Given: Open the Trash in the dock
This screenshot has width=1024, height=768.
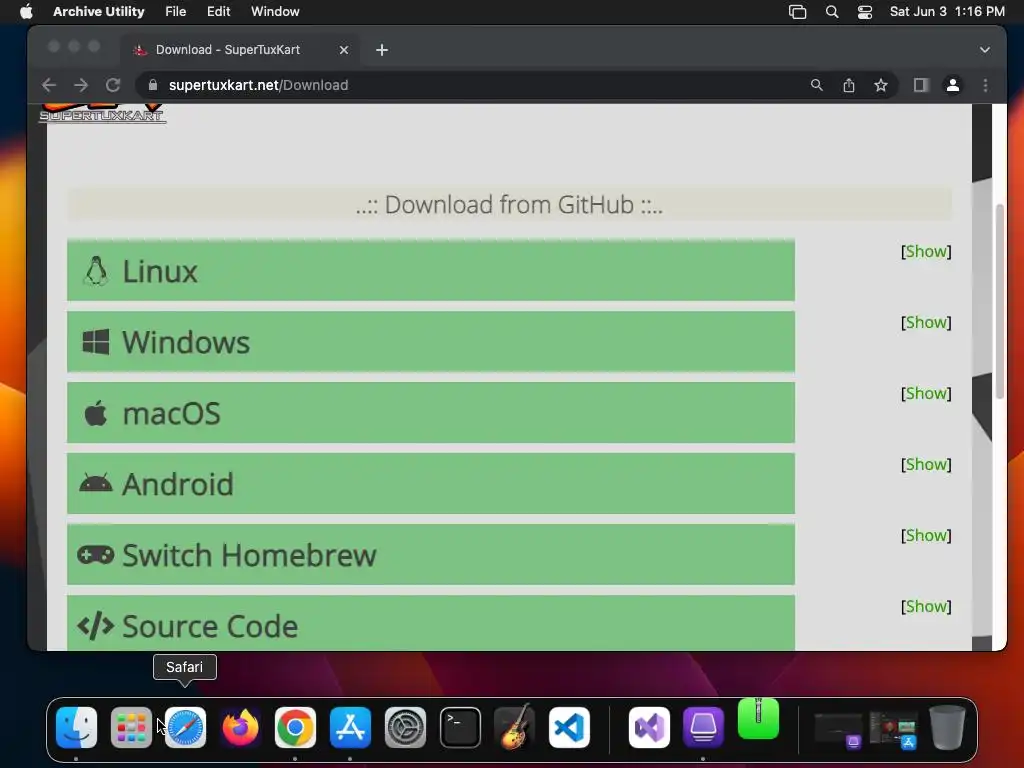Looking at the screenshot, I should (948, 727).
